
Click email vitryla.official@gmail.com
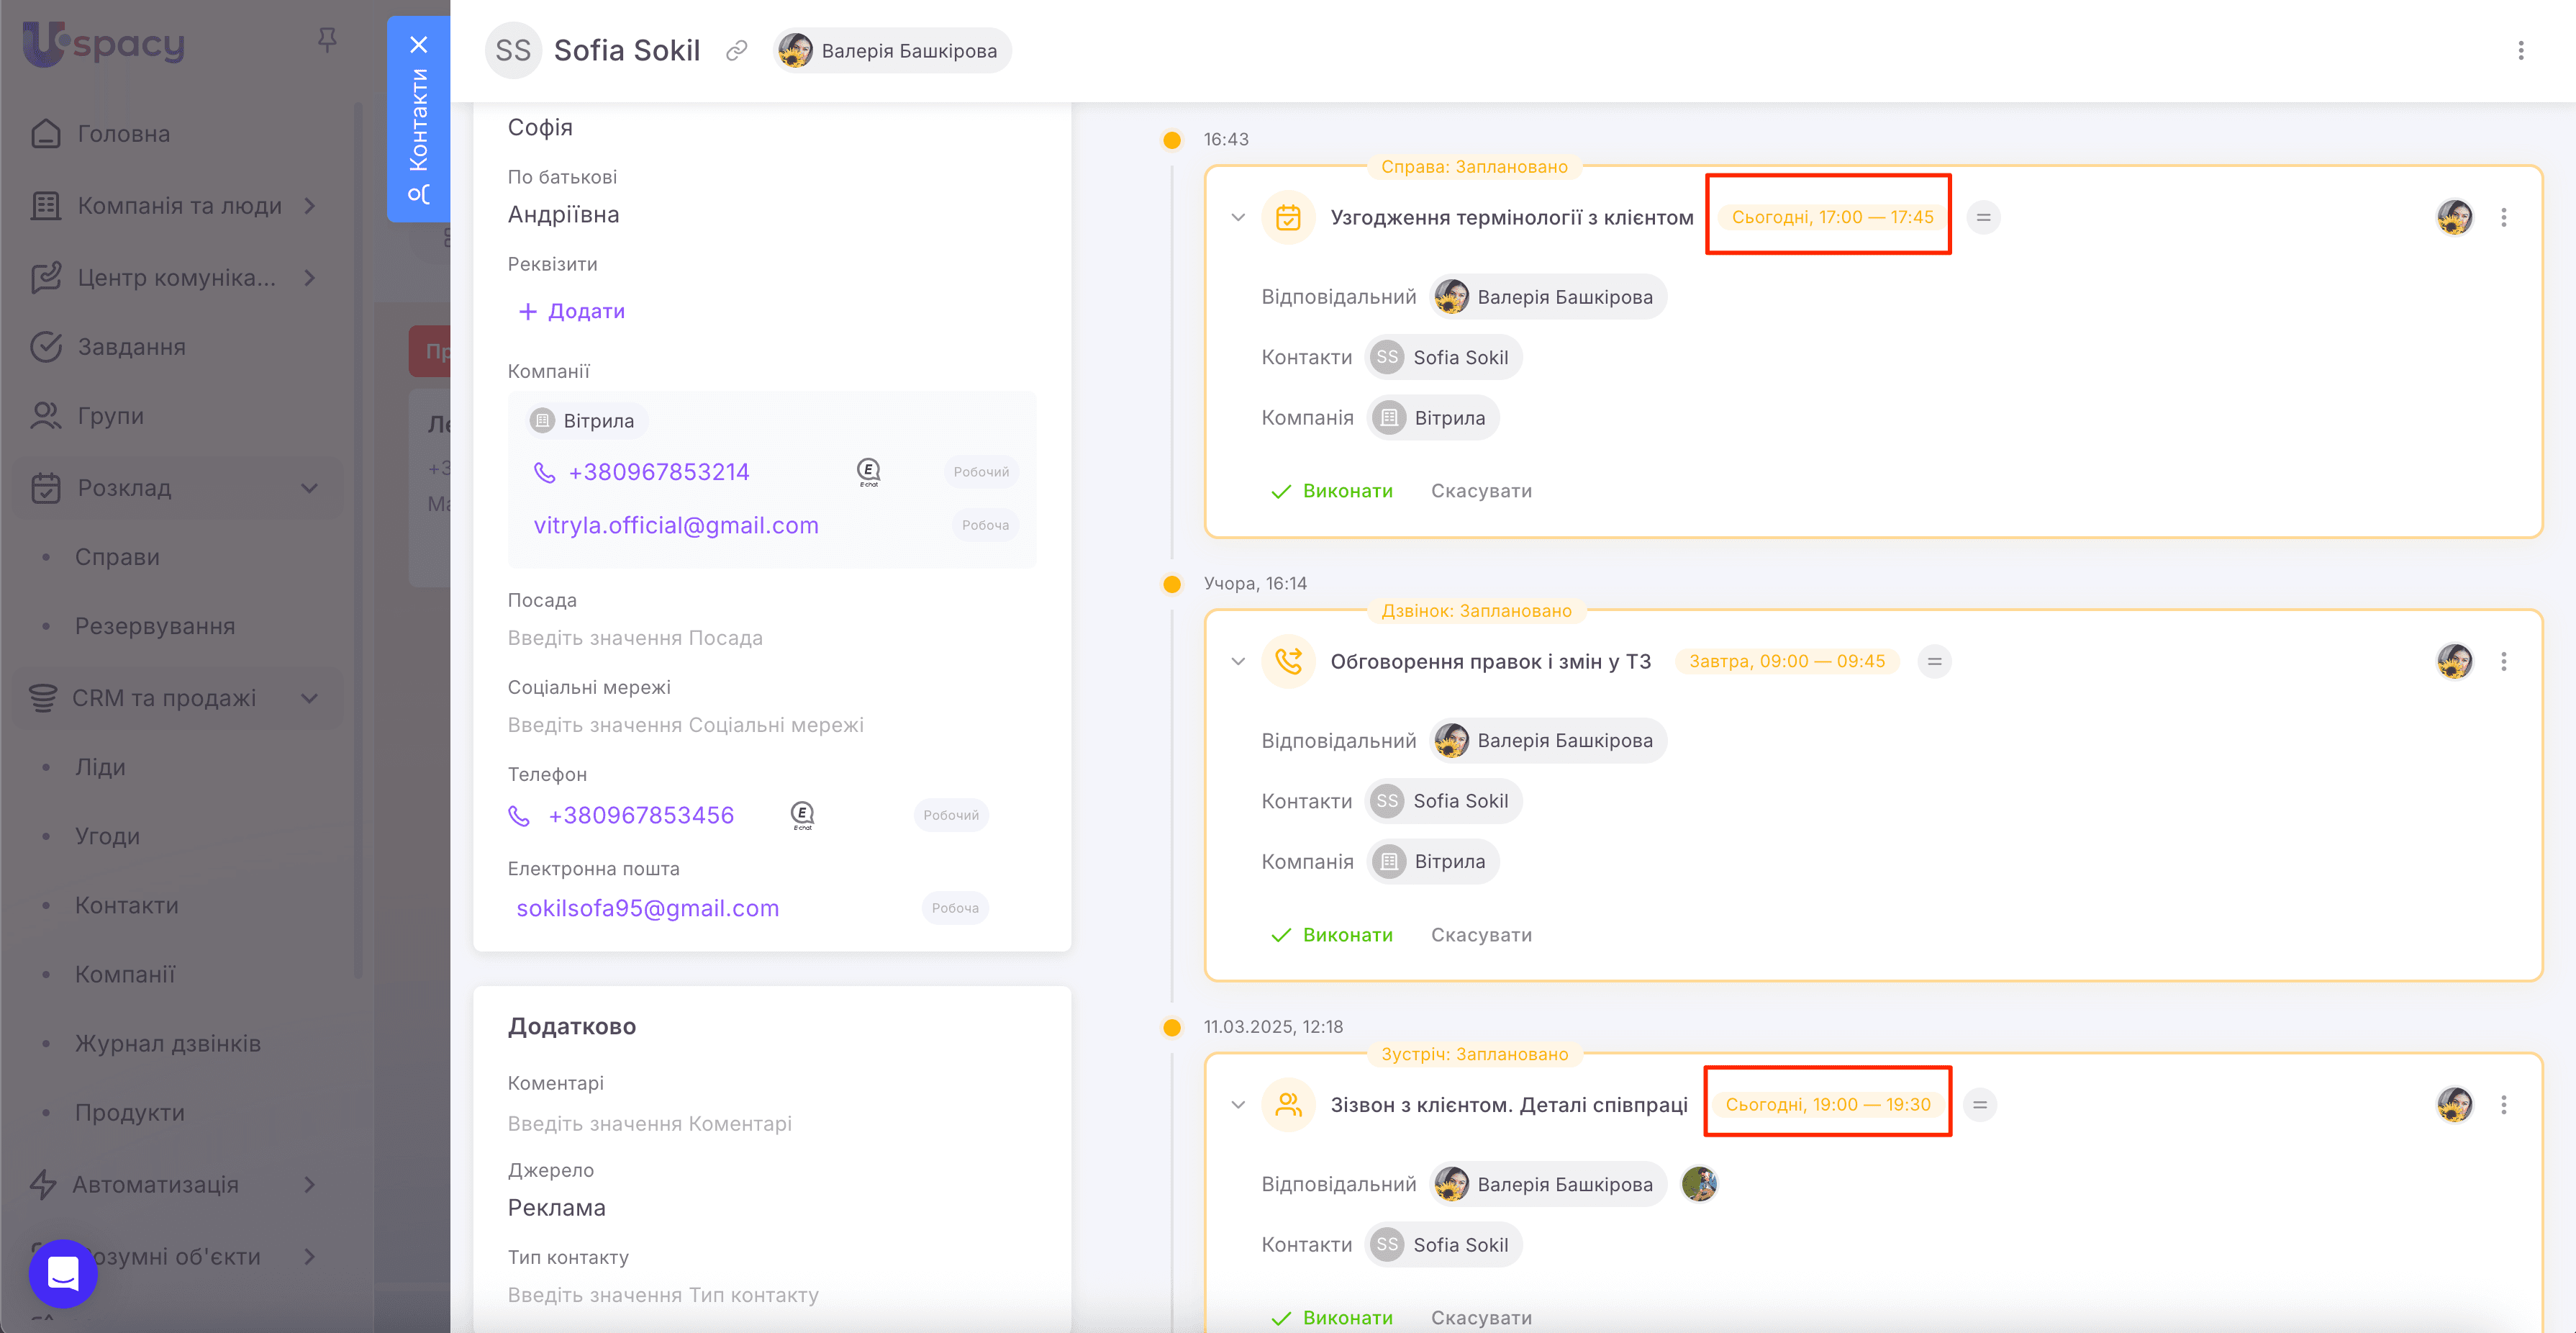(676, 525)
